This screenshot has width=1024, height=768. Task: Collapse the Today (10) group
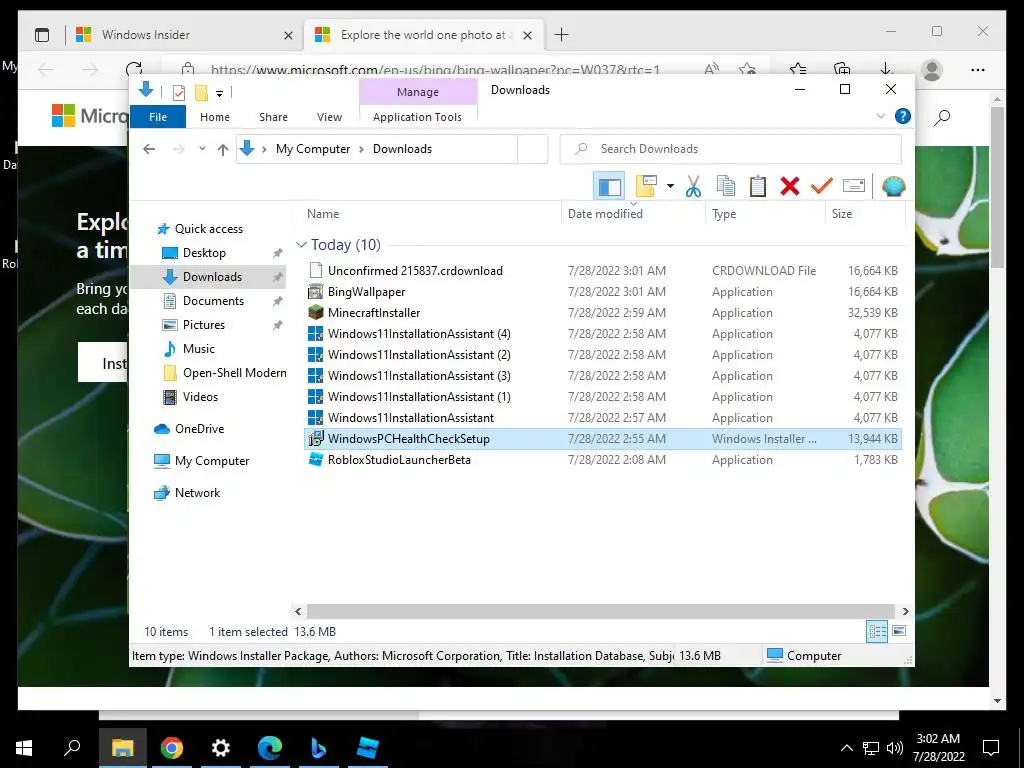pos(301,245)
